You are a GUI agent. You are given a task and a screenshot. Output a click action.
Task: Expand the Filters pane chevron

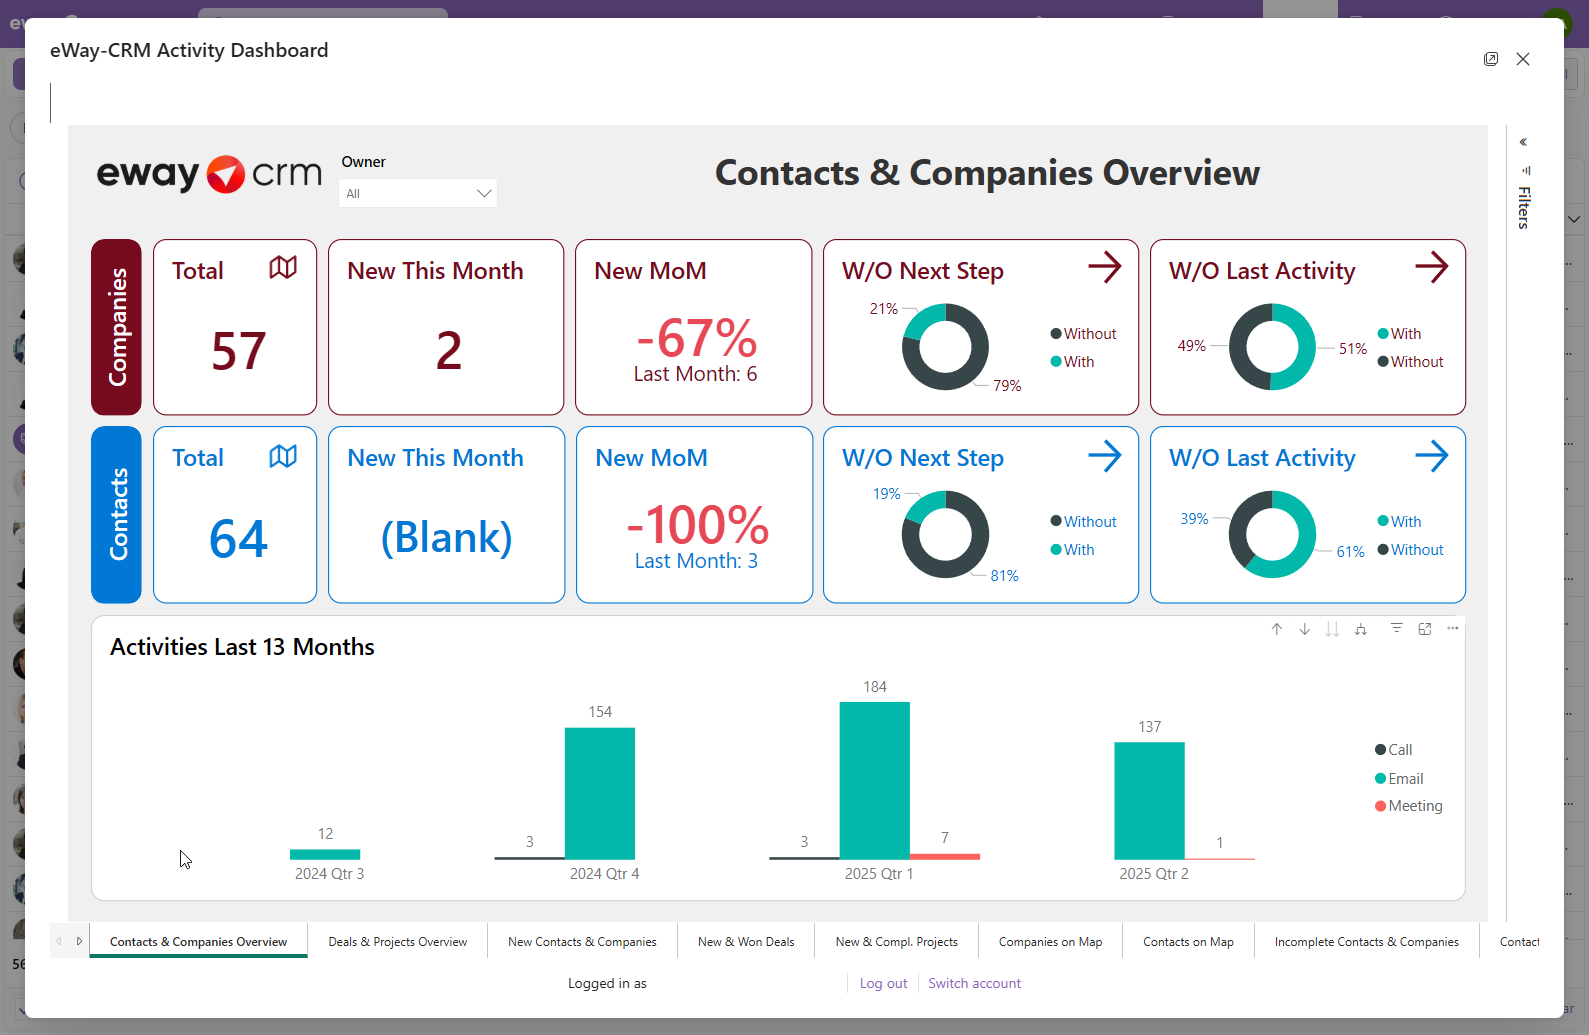coord(1524,142)
